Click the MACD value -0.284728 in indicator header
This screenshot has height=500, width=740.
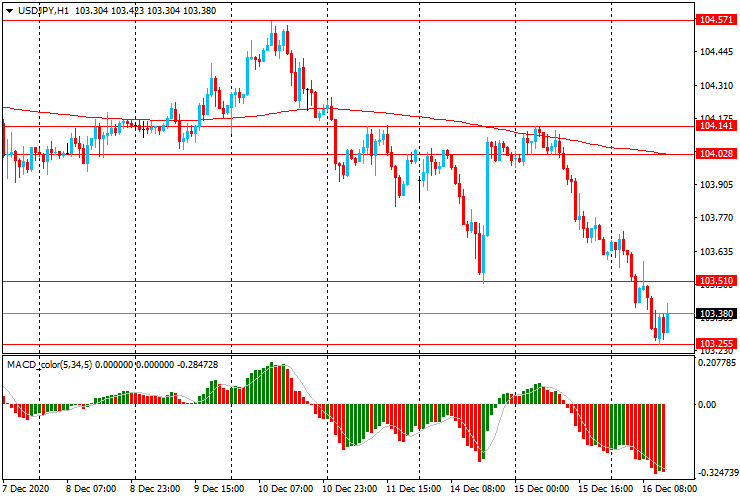click(x=197, y=364)
